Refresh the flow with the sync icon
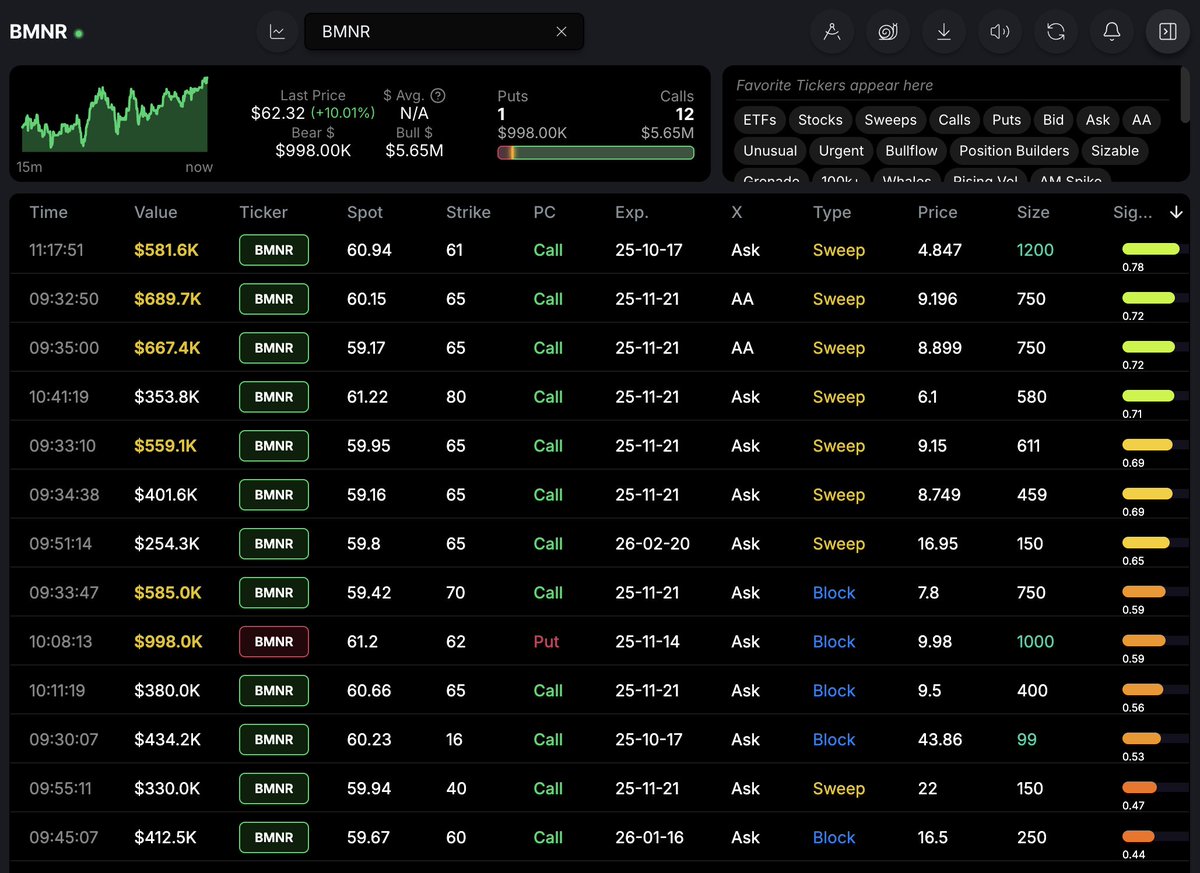The height and width of the screenshot is (873, 1200). click(1055, 32)
